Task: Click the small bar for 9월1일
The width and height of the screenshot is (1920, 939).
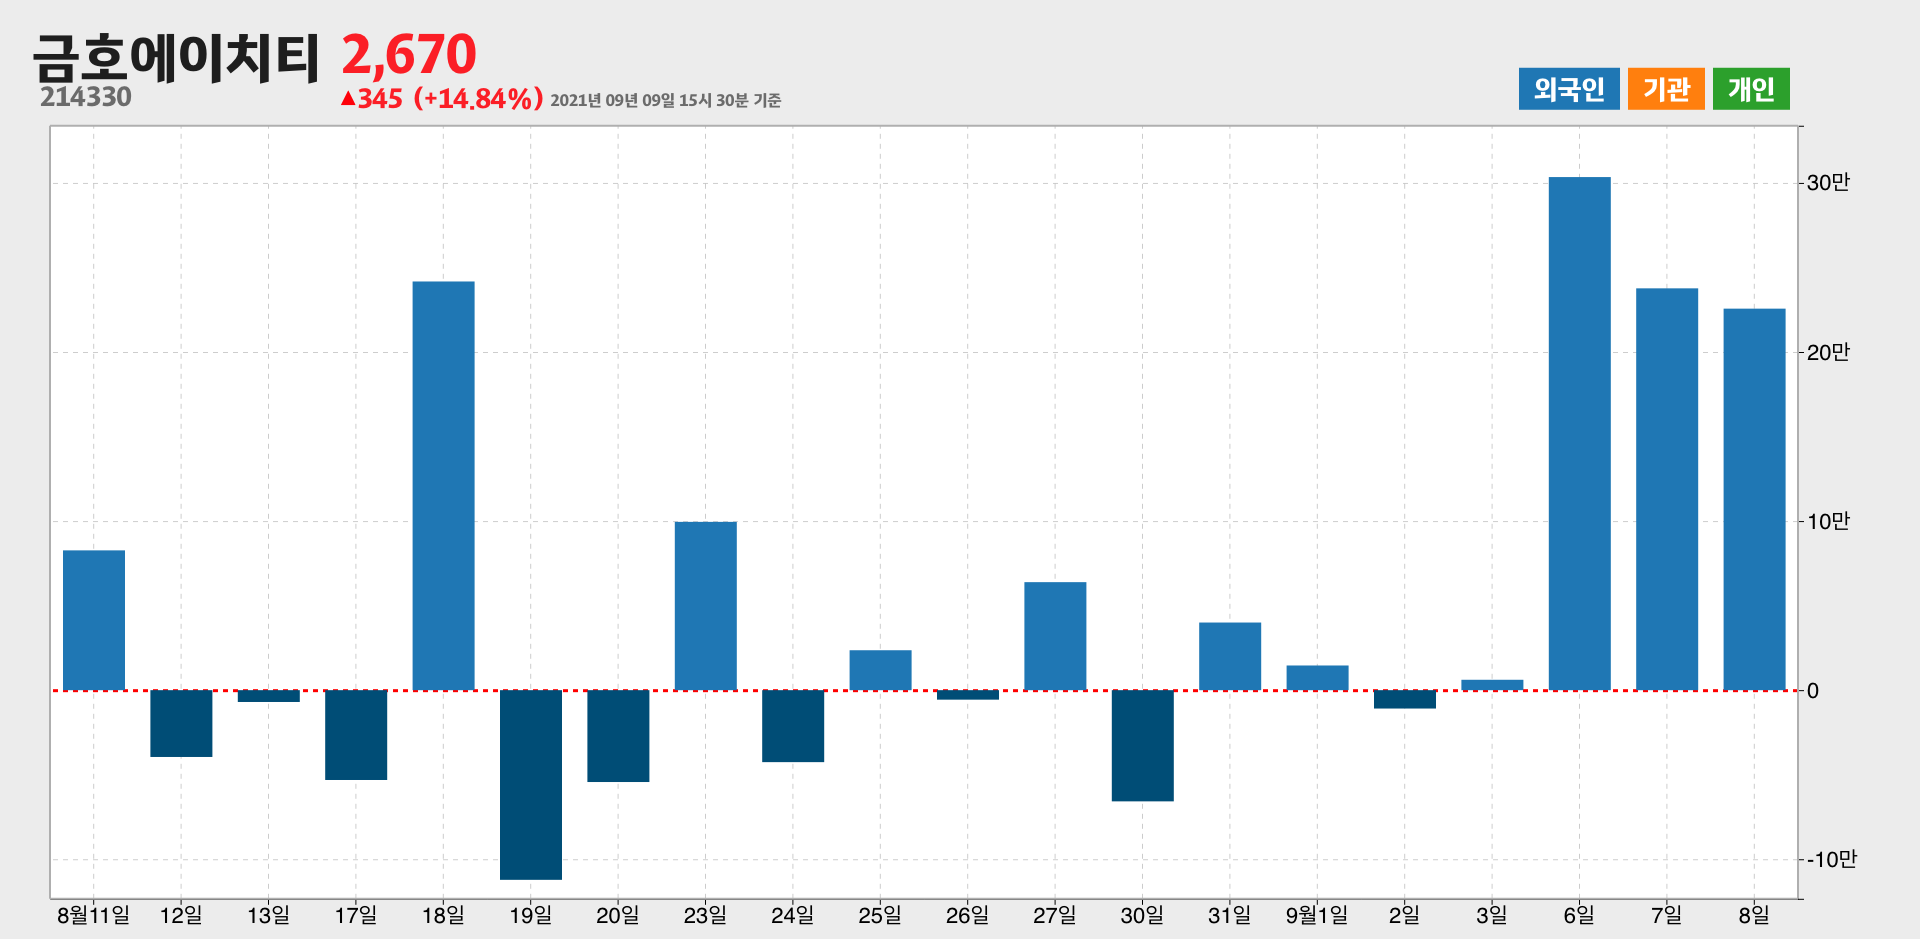Action: (x=1317, y=678)
